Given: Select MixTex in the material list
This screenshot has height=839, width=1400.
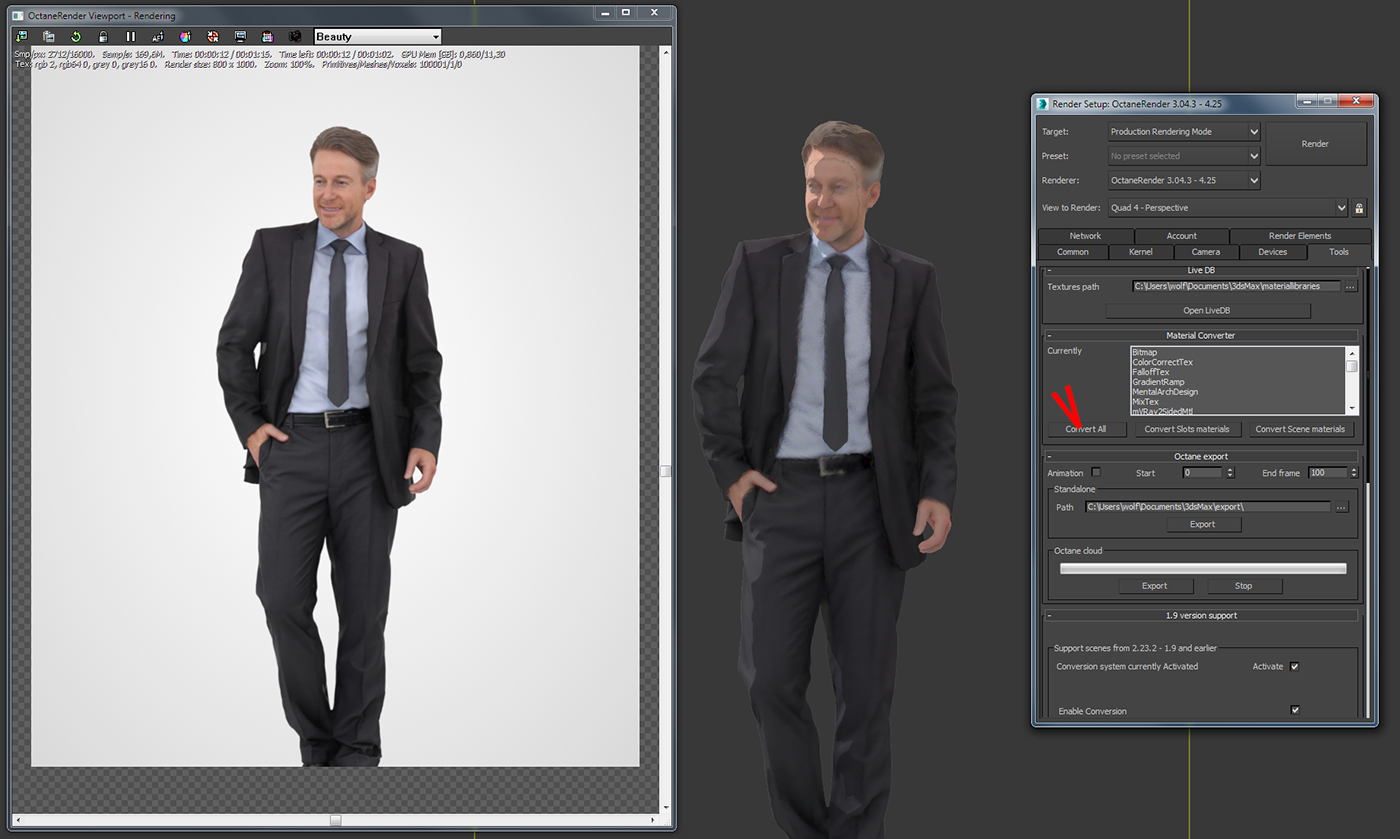Looking at the screenshot, I should pyautogui.click(x=1145, y=402).
